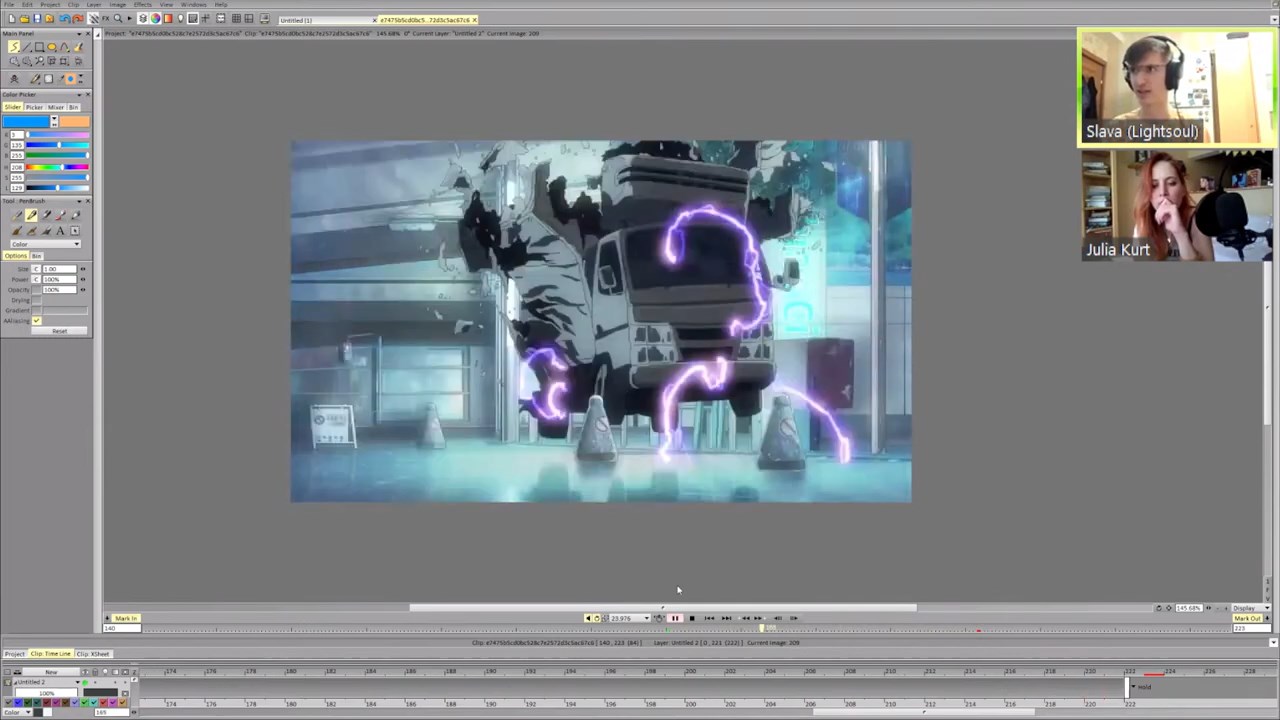Image resolution: width=1280 pixels, height=720 pixels.
Task: Toggle the Opacity connection box
Action: [x=36, y=289]
